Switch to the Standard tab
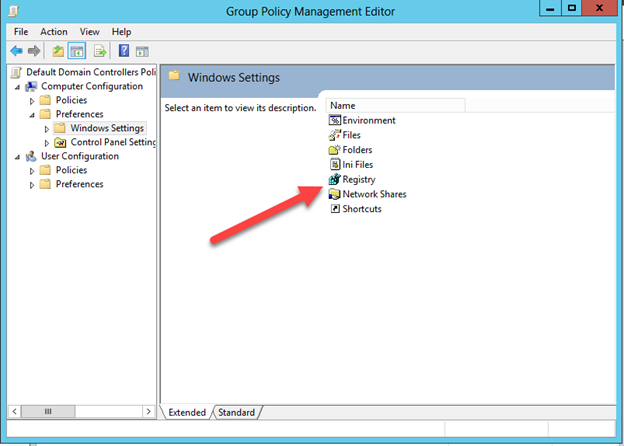Viewport: 624px width, 446px height. pos(236,412)
